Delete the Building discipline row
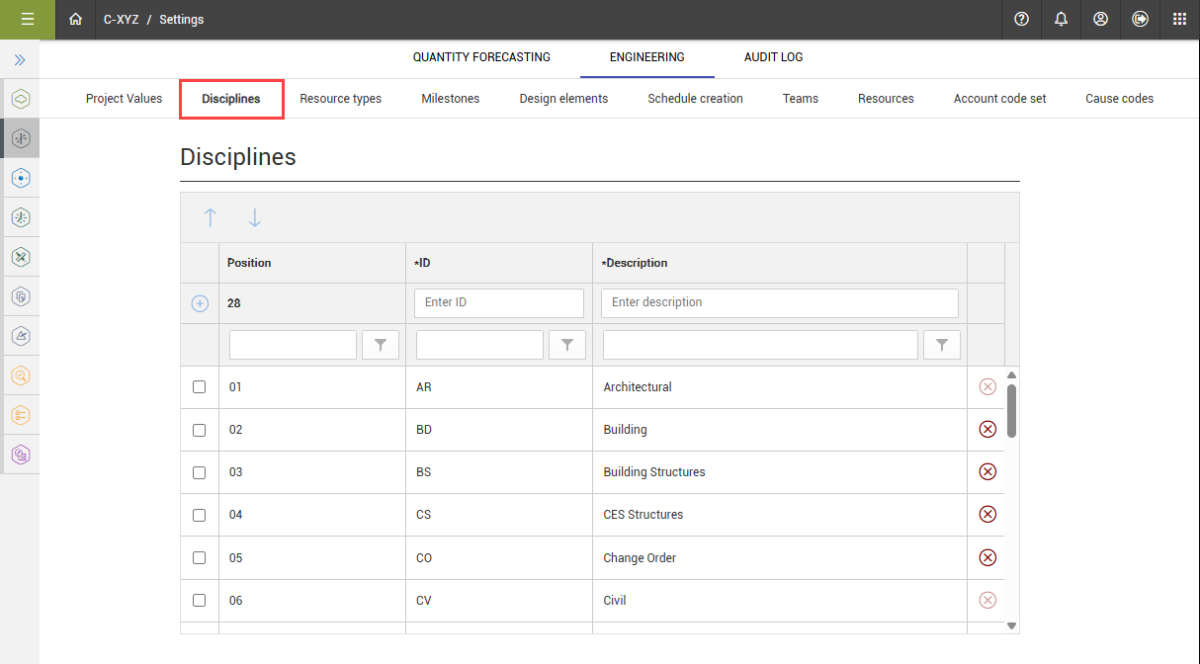Screen dimensions: 1200x664 [x=987, y=429]
